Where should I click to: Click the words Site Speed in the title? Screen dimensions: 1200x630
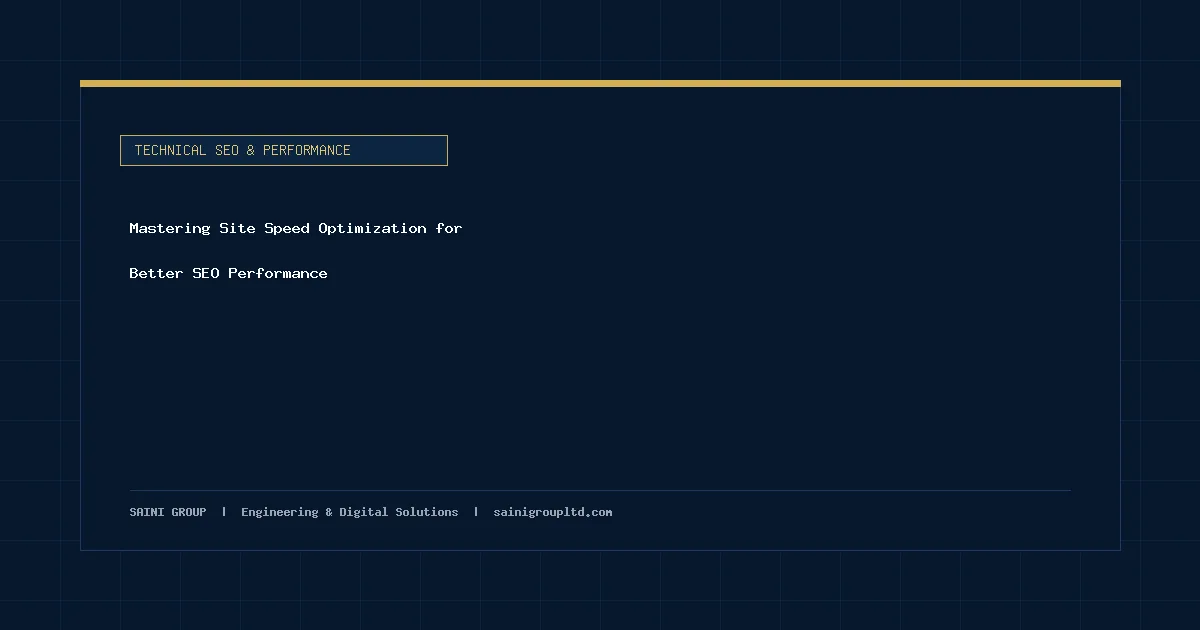(x=264, y=228)
